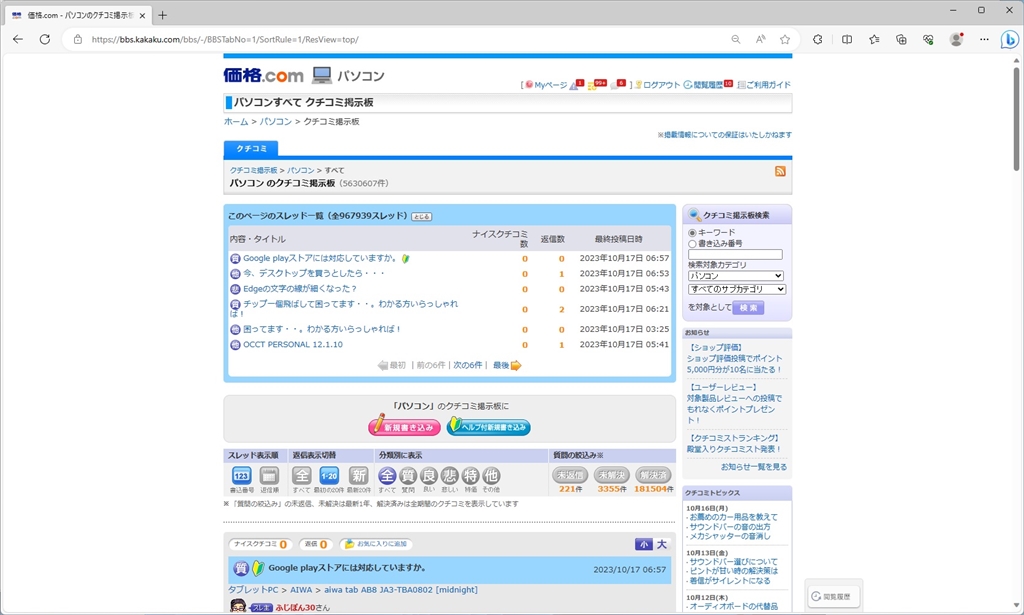Screen dimensions: 1024x615
Task: Click the 検索 button
Action: pyautogui.click(x=748, y=308)
